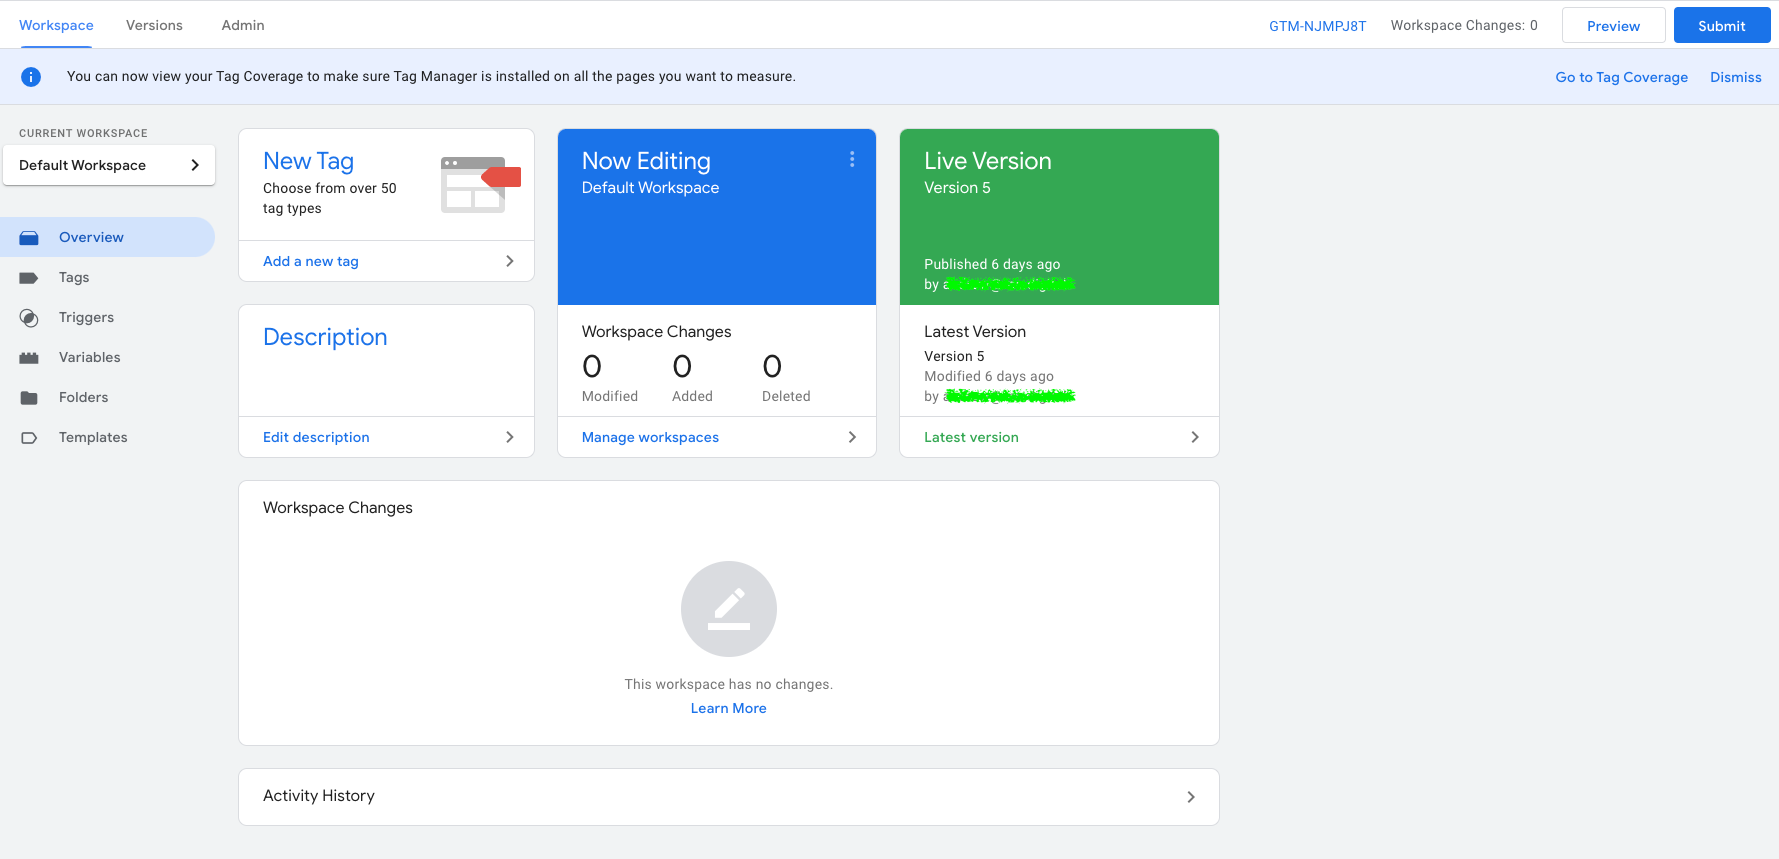Click the GTM-NJMPJ8T container ID
This screenshot has height=859, width=1779.
(1317, 26)
